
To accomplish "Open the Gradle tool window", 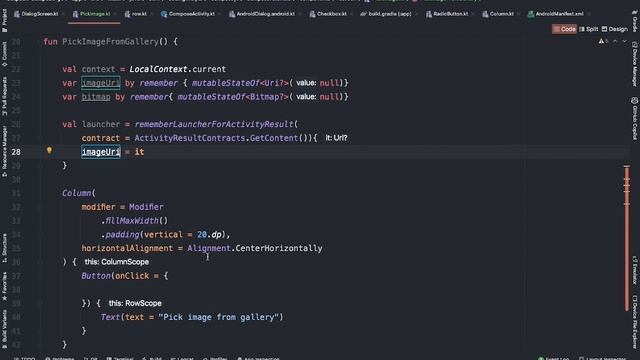I will (635, 21).
